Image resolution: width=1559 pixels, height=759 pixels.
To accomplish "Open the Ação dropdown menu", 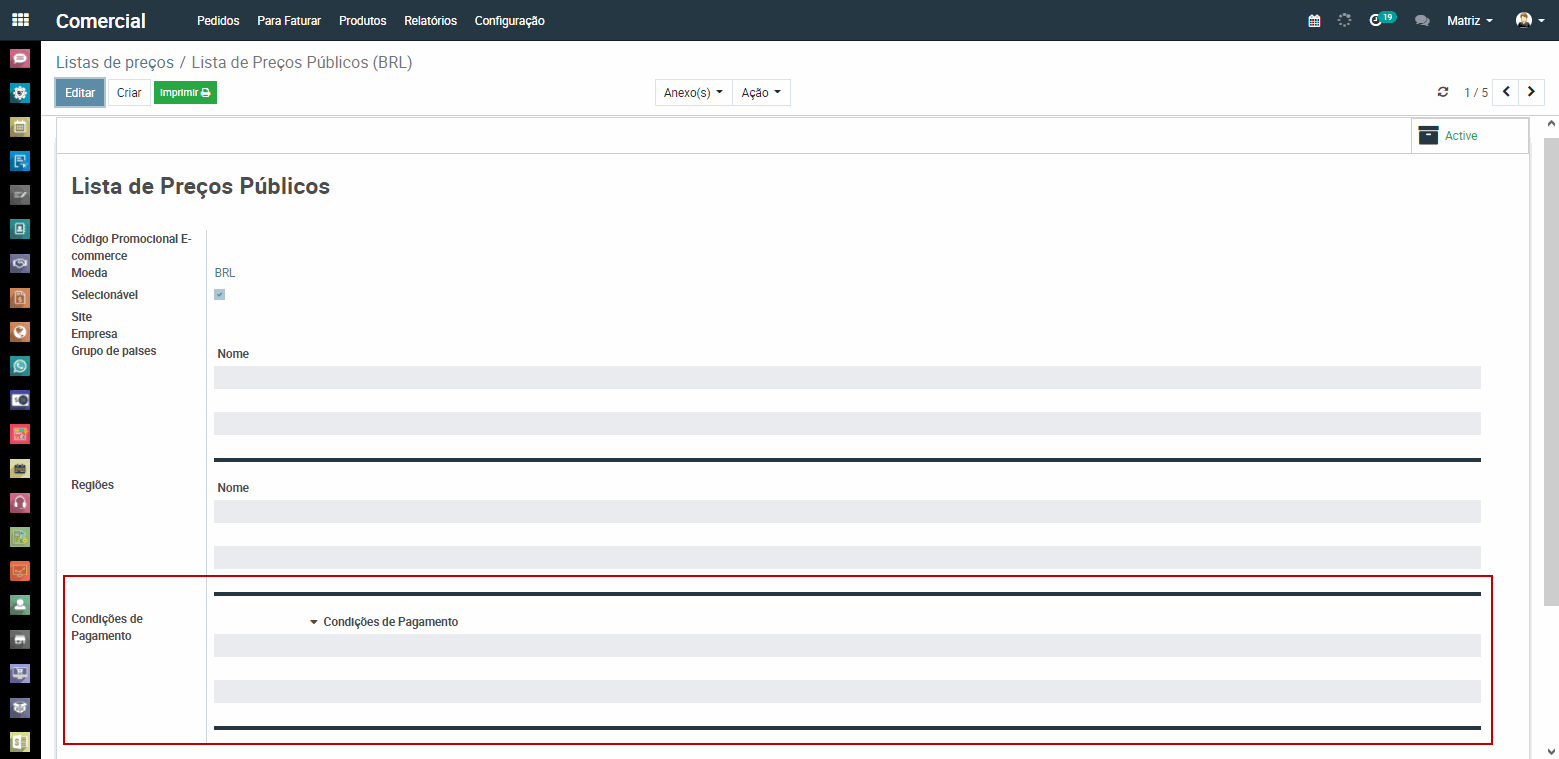I will point(761,93).
